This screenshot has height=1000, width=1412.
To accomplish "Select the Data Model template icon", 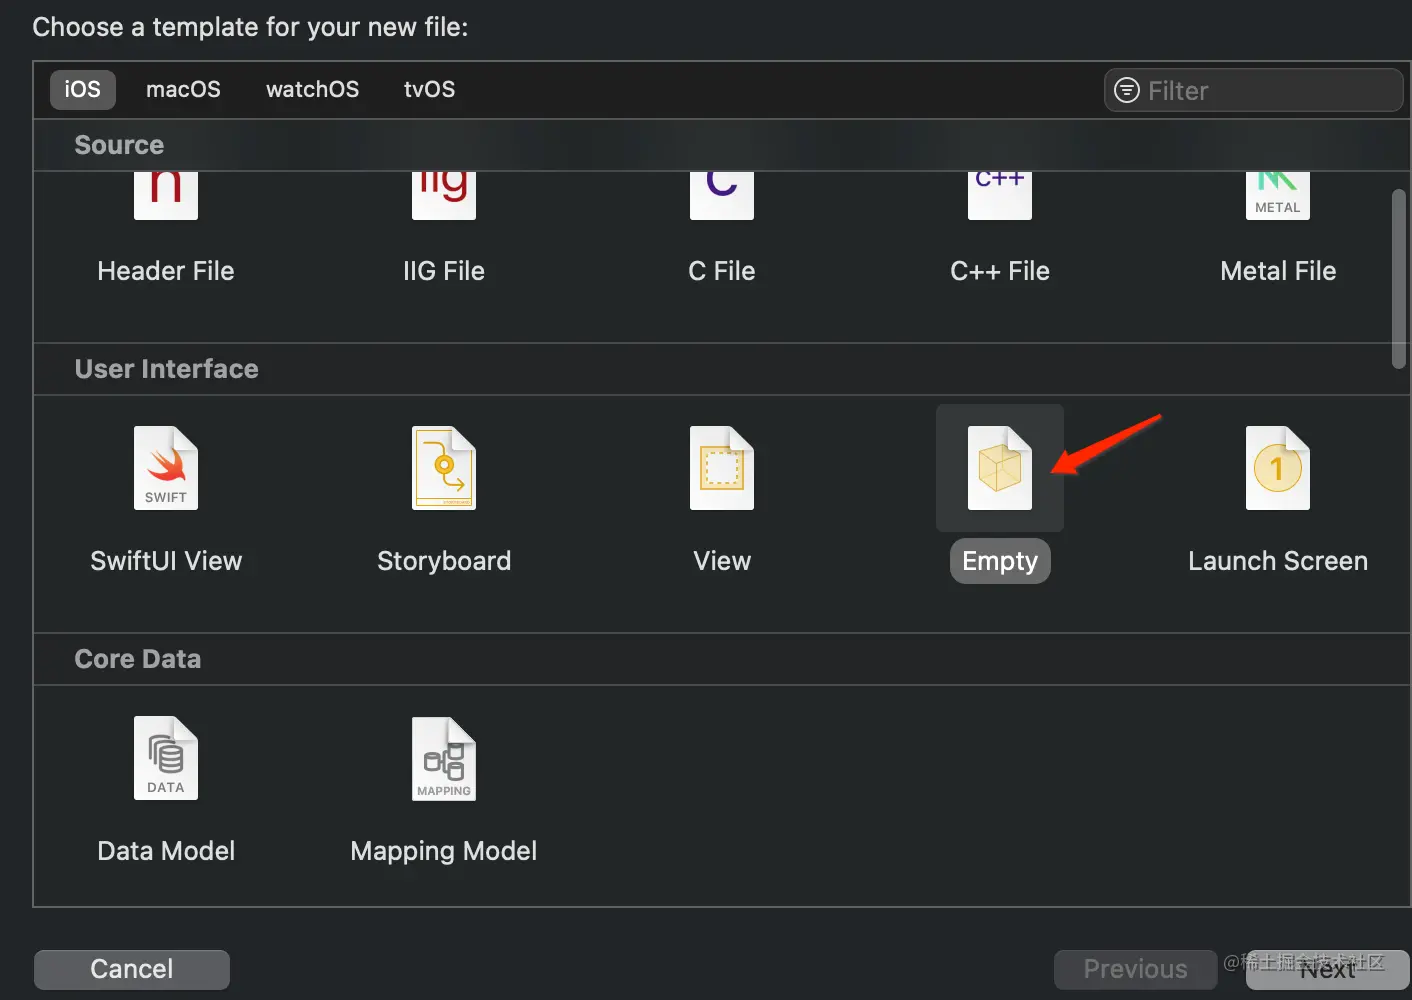I will [166, 758].
